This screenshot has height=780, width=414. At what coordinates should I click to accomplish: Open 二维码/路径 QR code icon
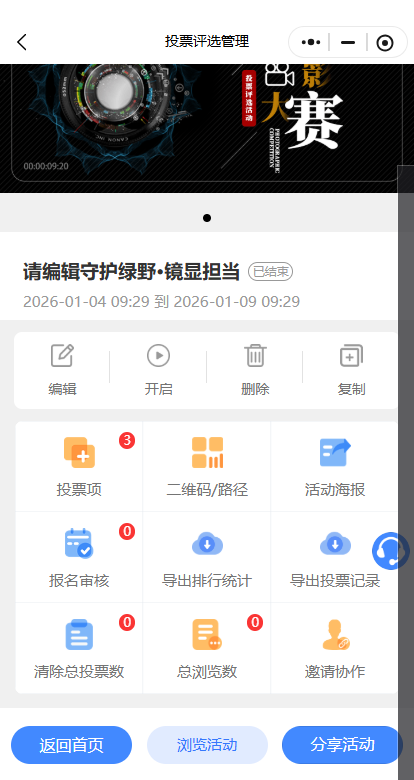coord(207,452)
